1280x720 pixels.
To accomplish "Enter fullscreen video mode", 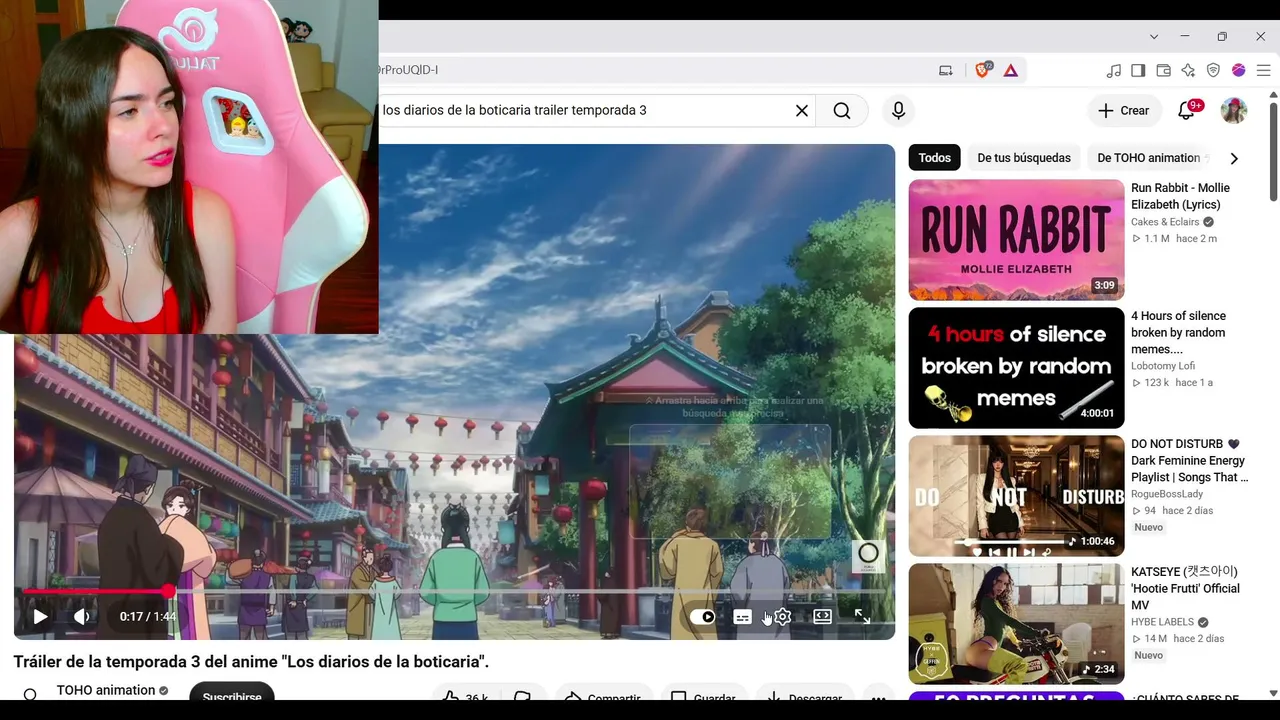I will pyautogui.click(x=862, y=617).
